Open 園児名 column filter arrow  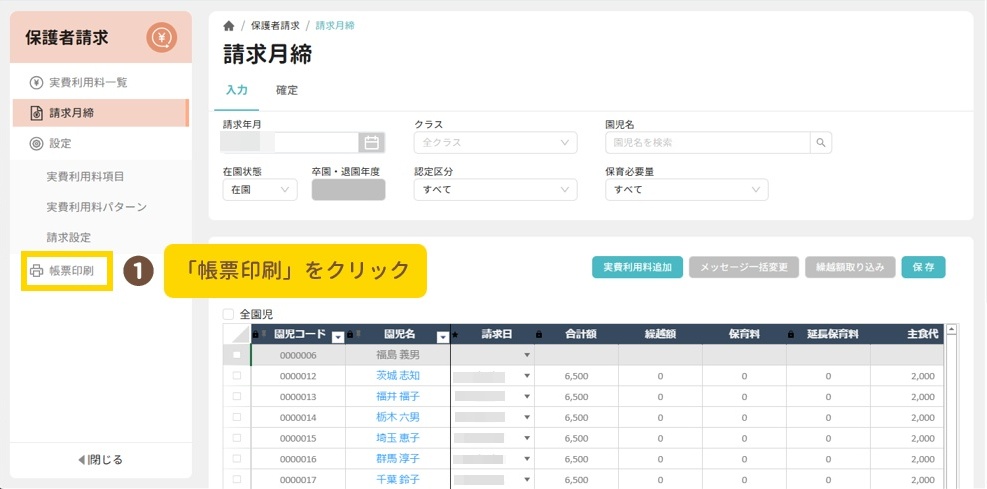443,336
